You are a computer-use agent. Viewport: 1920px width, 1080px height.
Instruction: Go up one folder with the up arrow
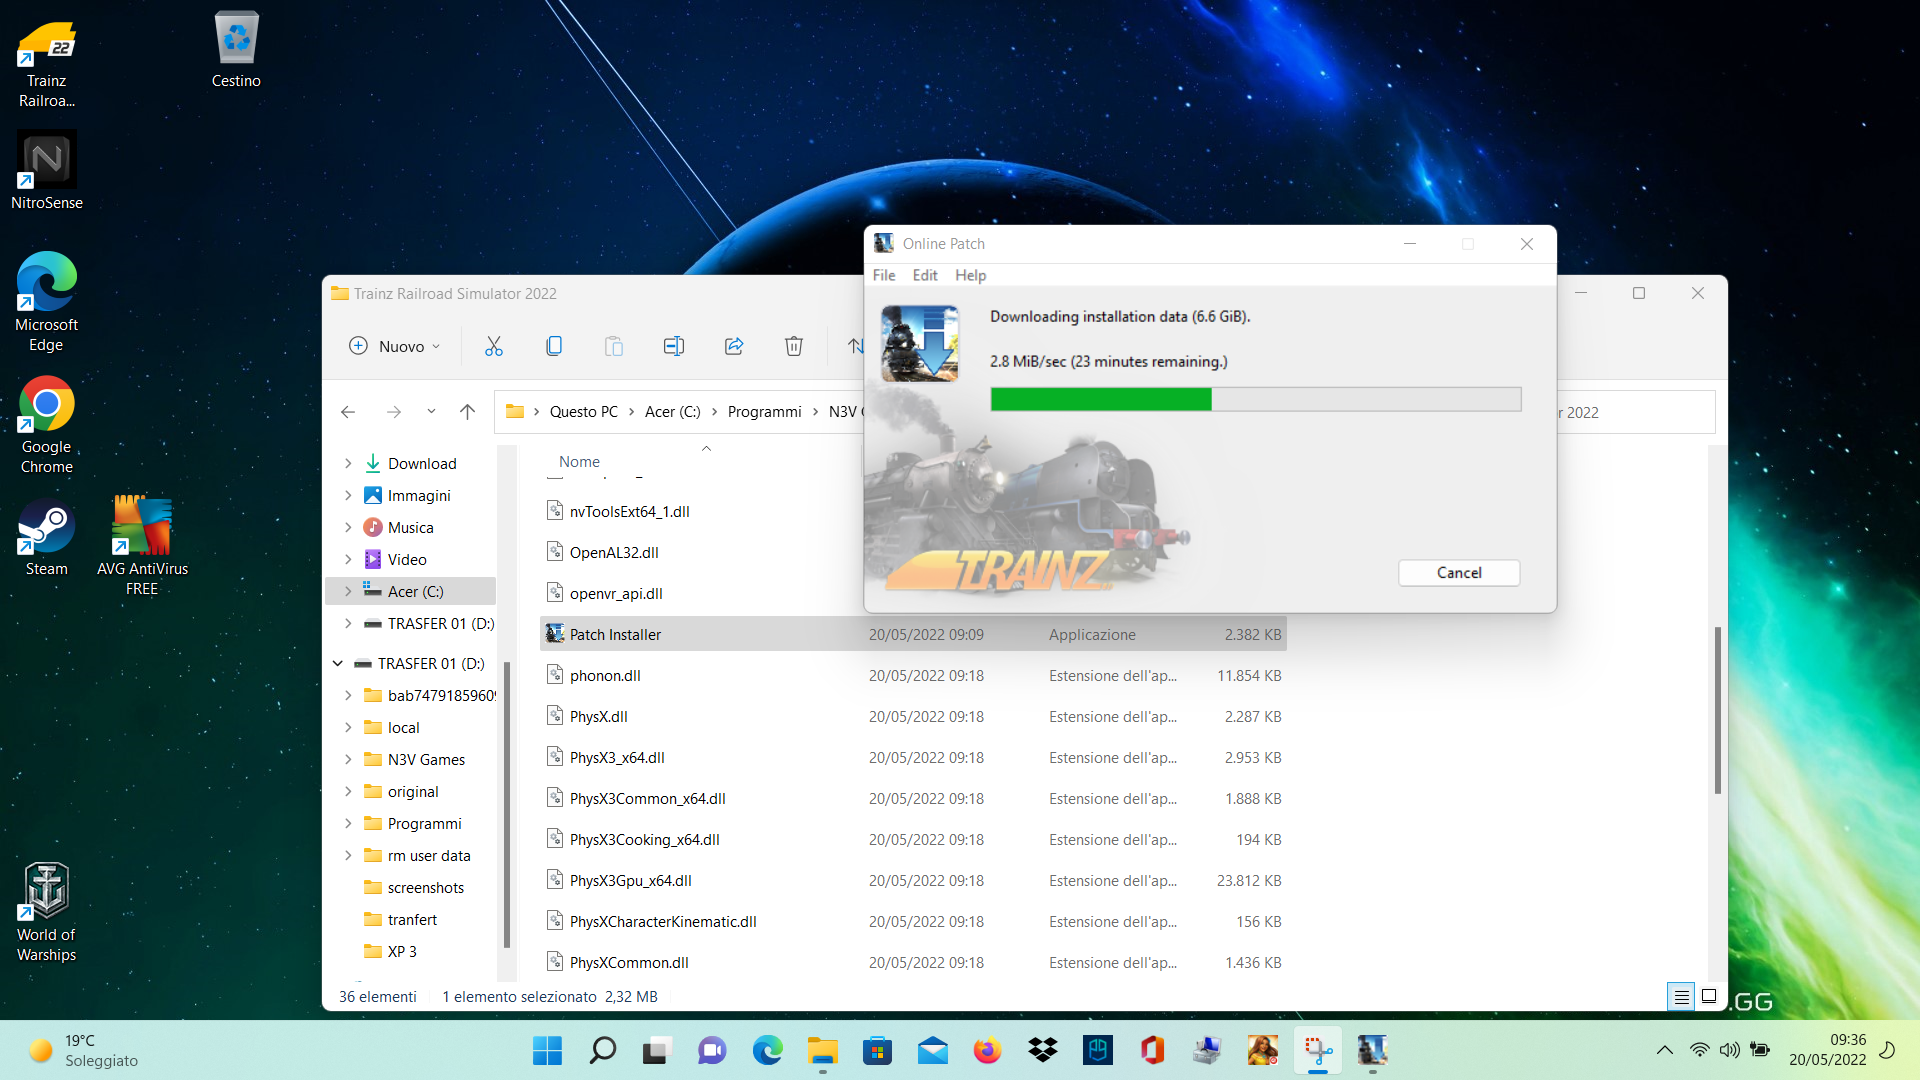(x=467, y=412)
